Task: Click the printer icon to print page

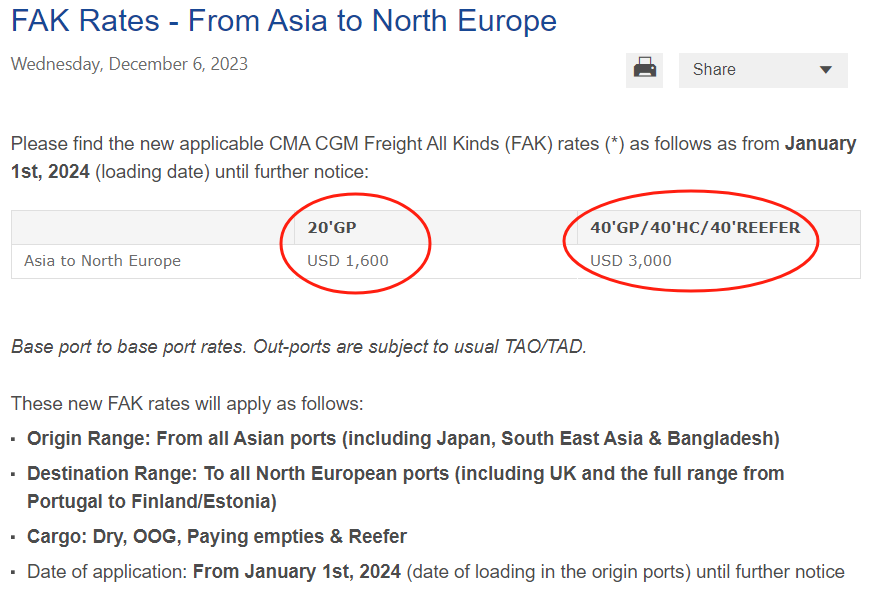Action: click(644, 70)
